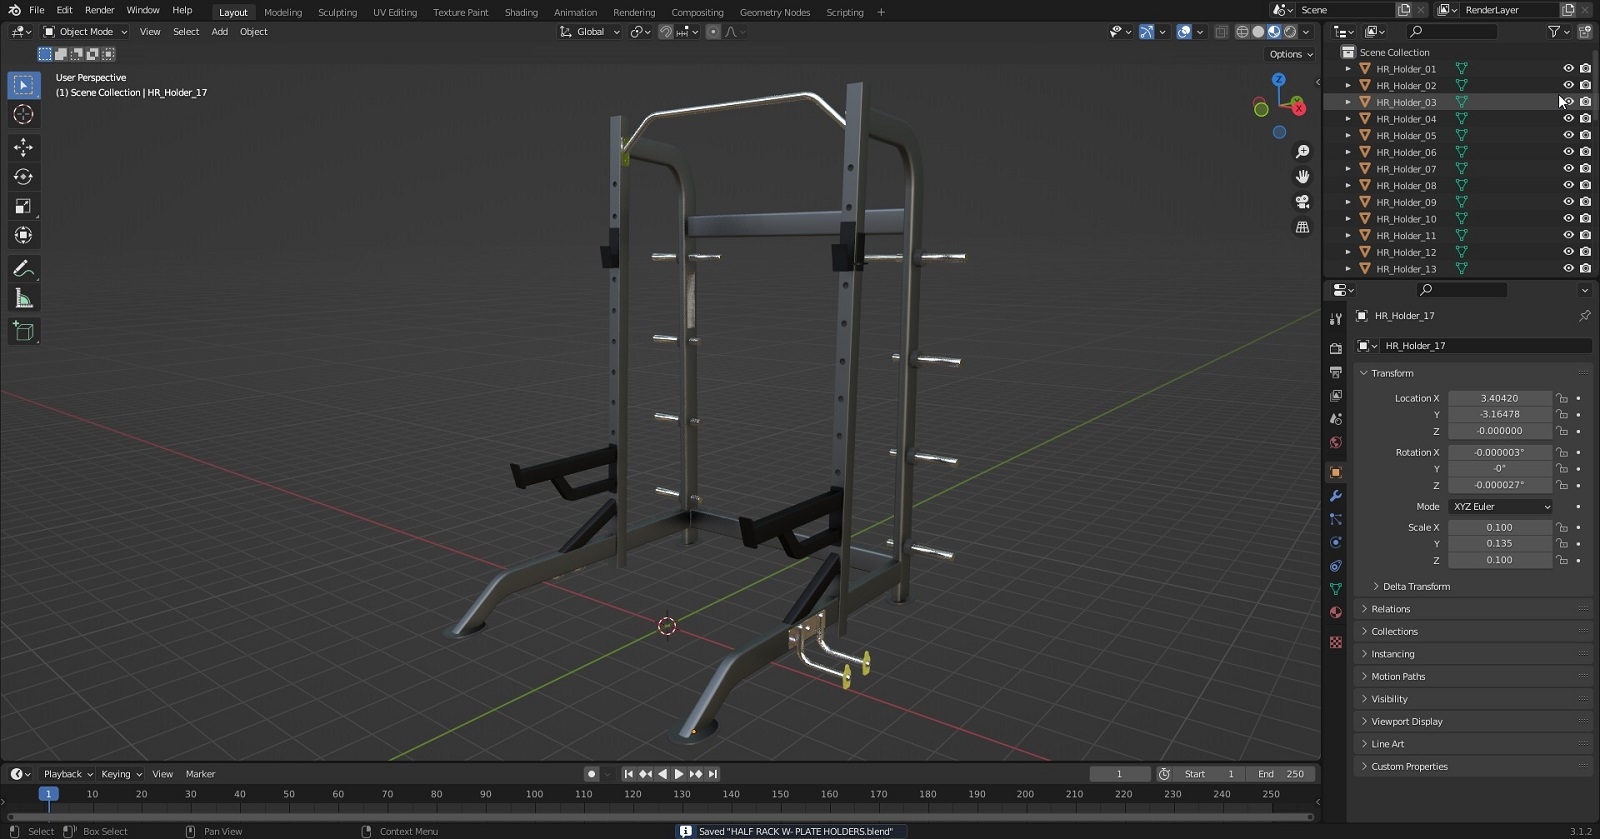Choose the Annotate tool

pyautogui.click(x=23, y=269)
